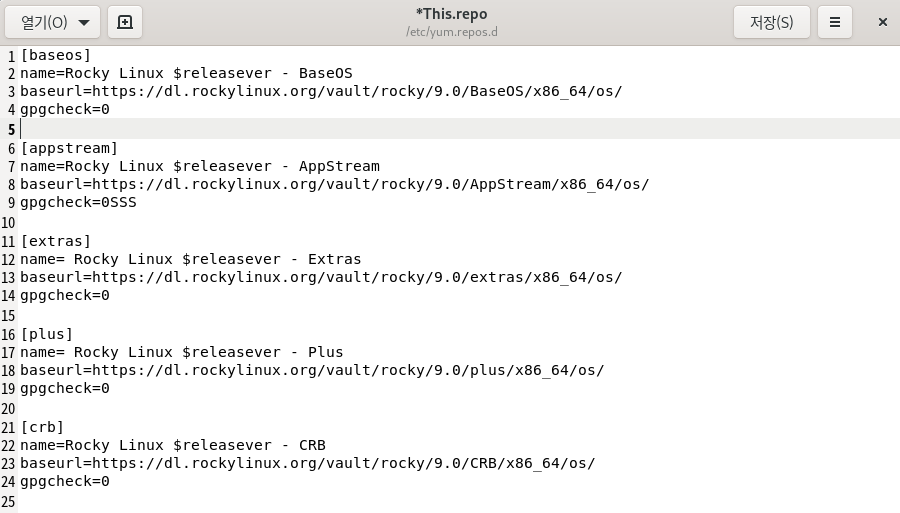
Task: Open the 열기(O) file menu button
Action: coord(52,22)
